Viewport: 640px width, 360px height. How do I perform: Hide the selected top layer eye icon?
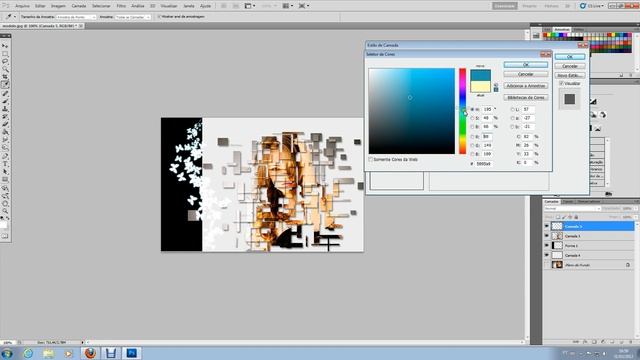(547, 226)
